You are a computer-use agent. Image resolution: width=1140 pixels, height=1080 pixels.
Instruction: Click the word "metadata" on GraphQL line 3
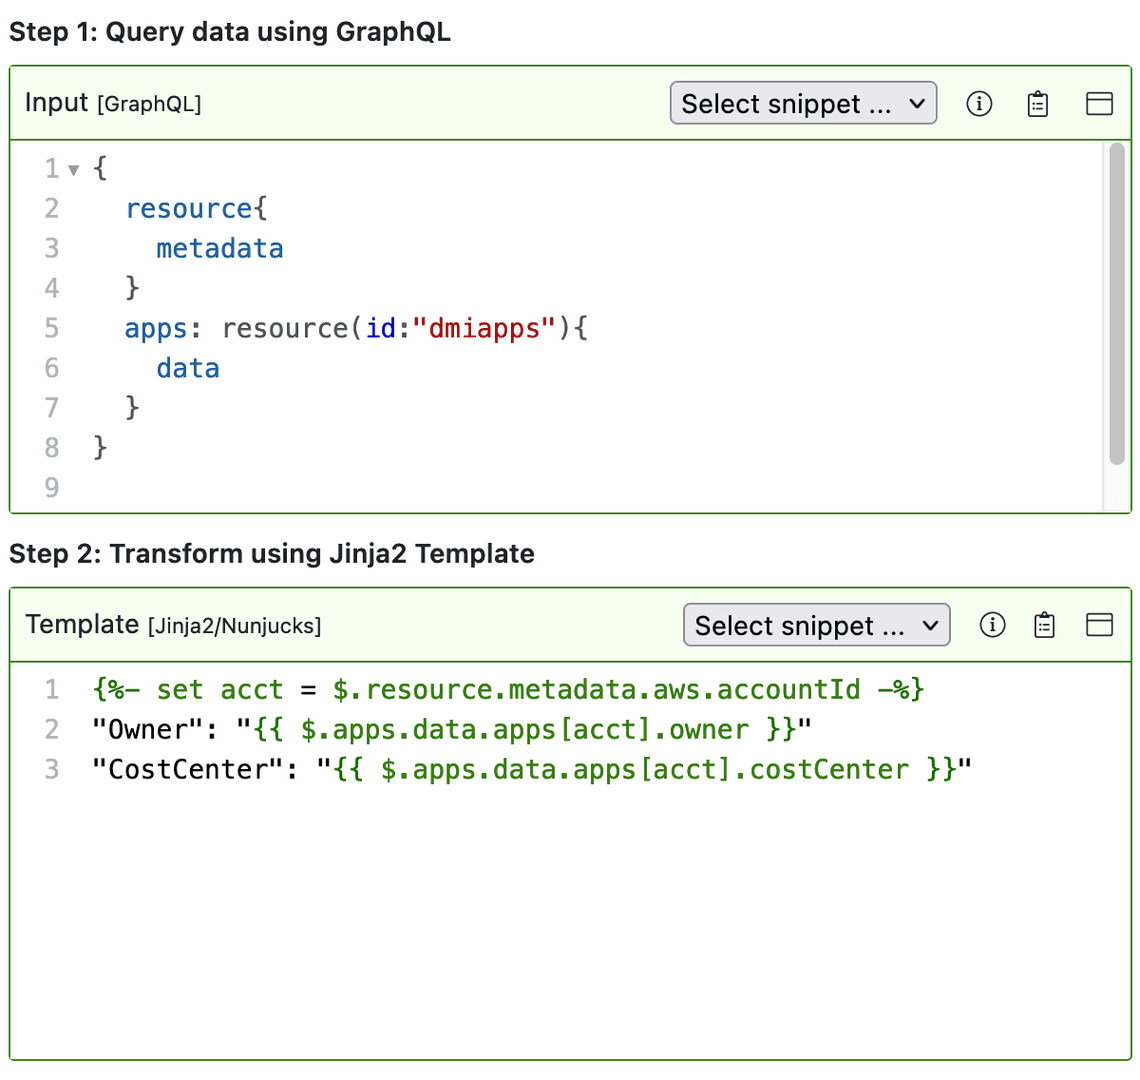point(220,249)
